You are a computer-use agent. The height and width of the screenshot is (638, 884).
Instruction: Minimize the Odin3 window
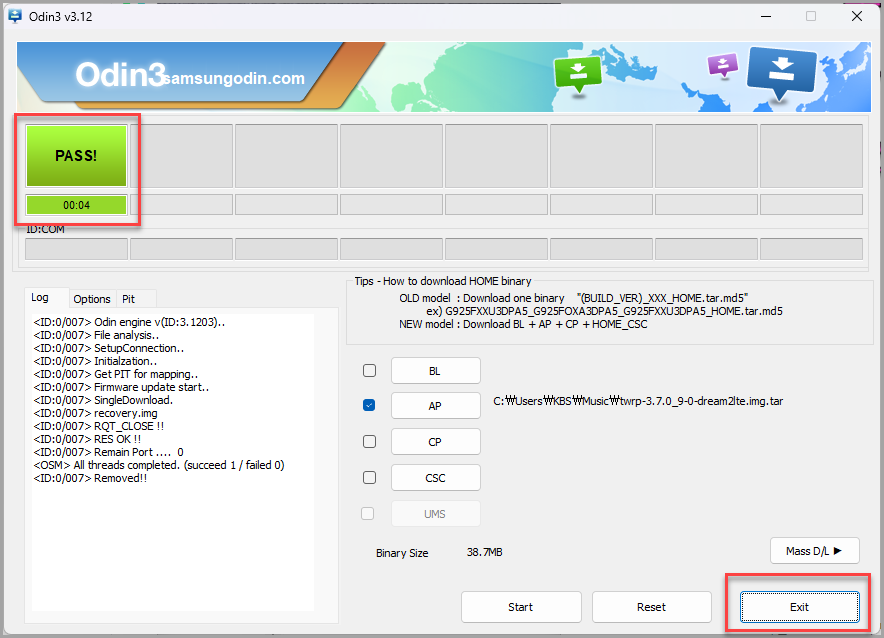pos(766,16)
